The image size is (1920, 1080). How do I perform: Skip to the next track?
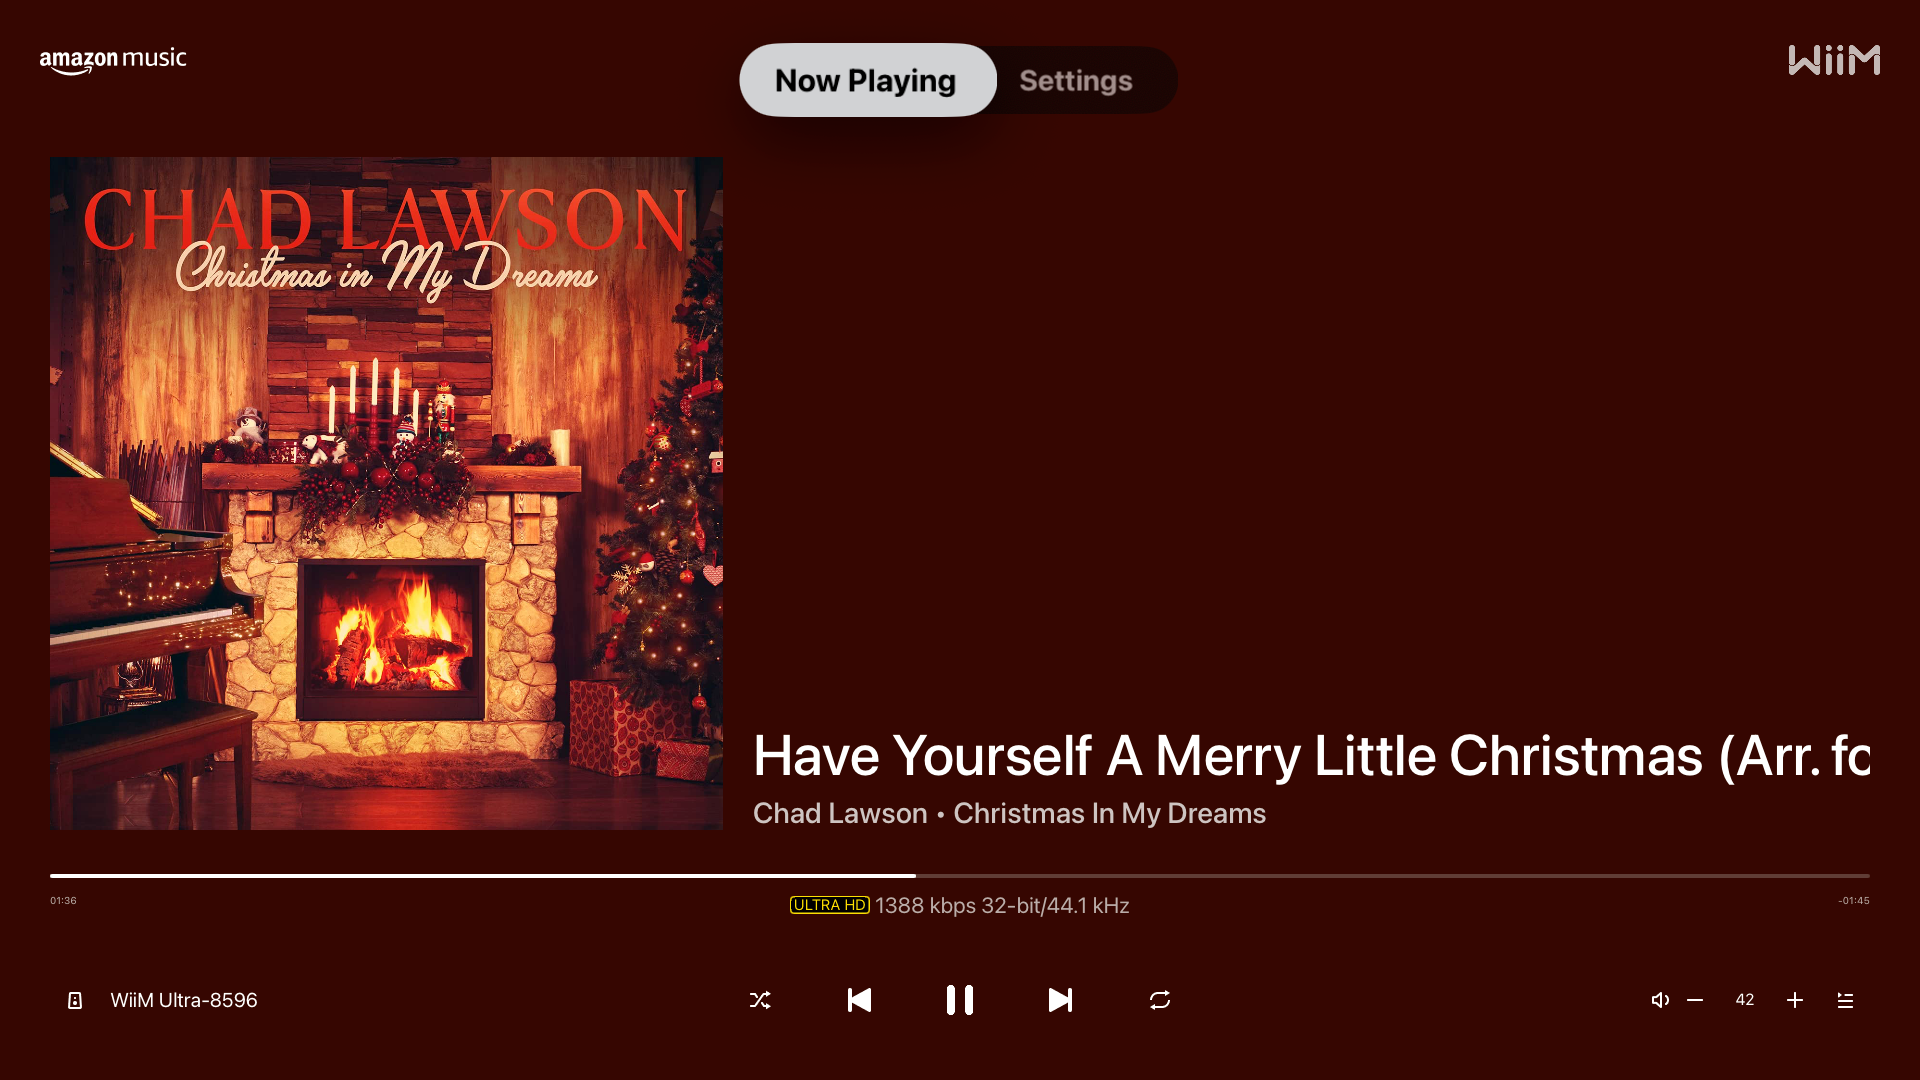pyautogui.click(x=1060, y=1000)
